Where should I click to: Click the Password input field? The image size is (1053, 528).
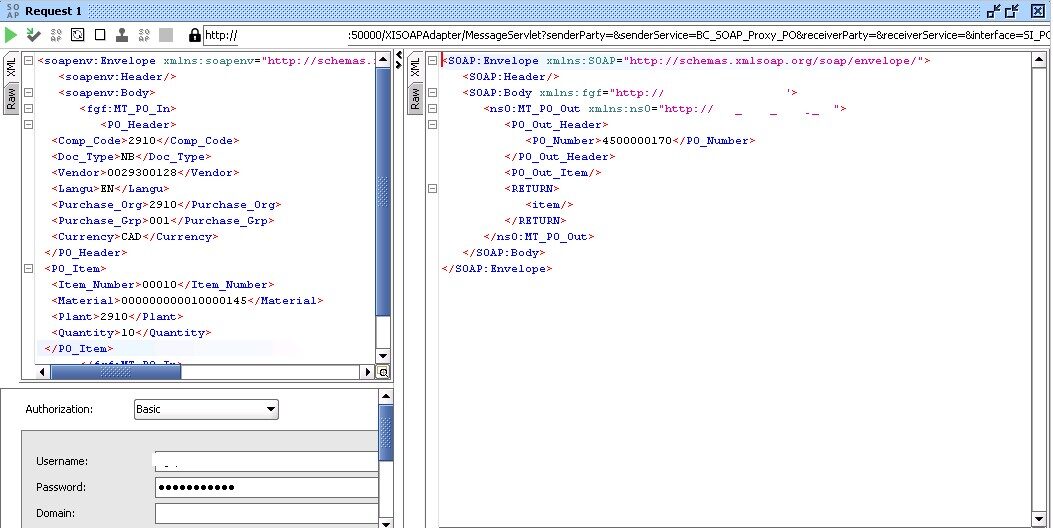(266, 487)
